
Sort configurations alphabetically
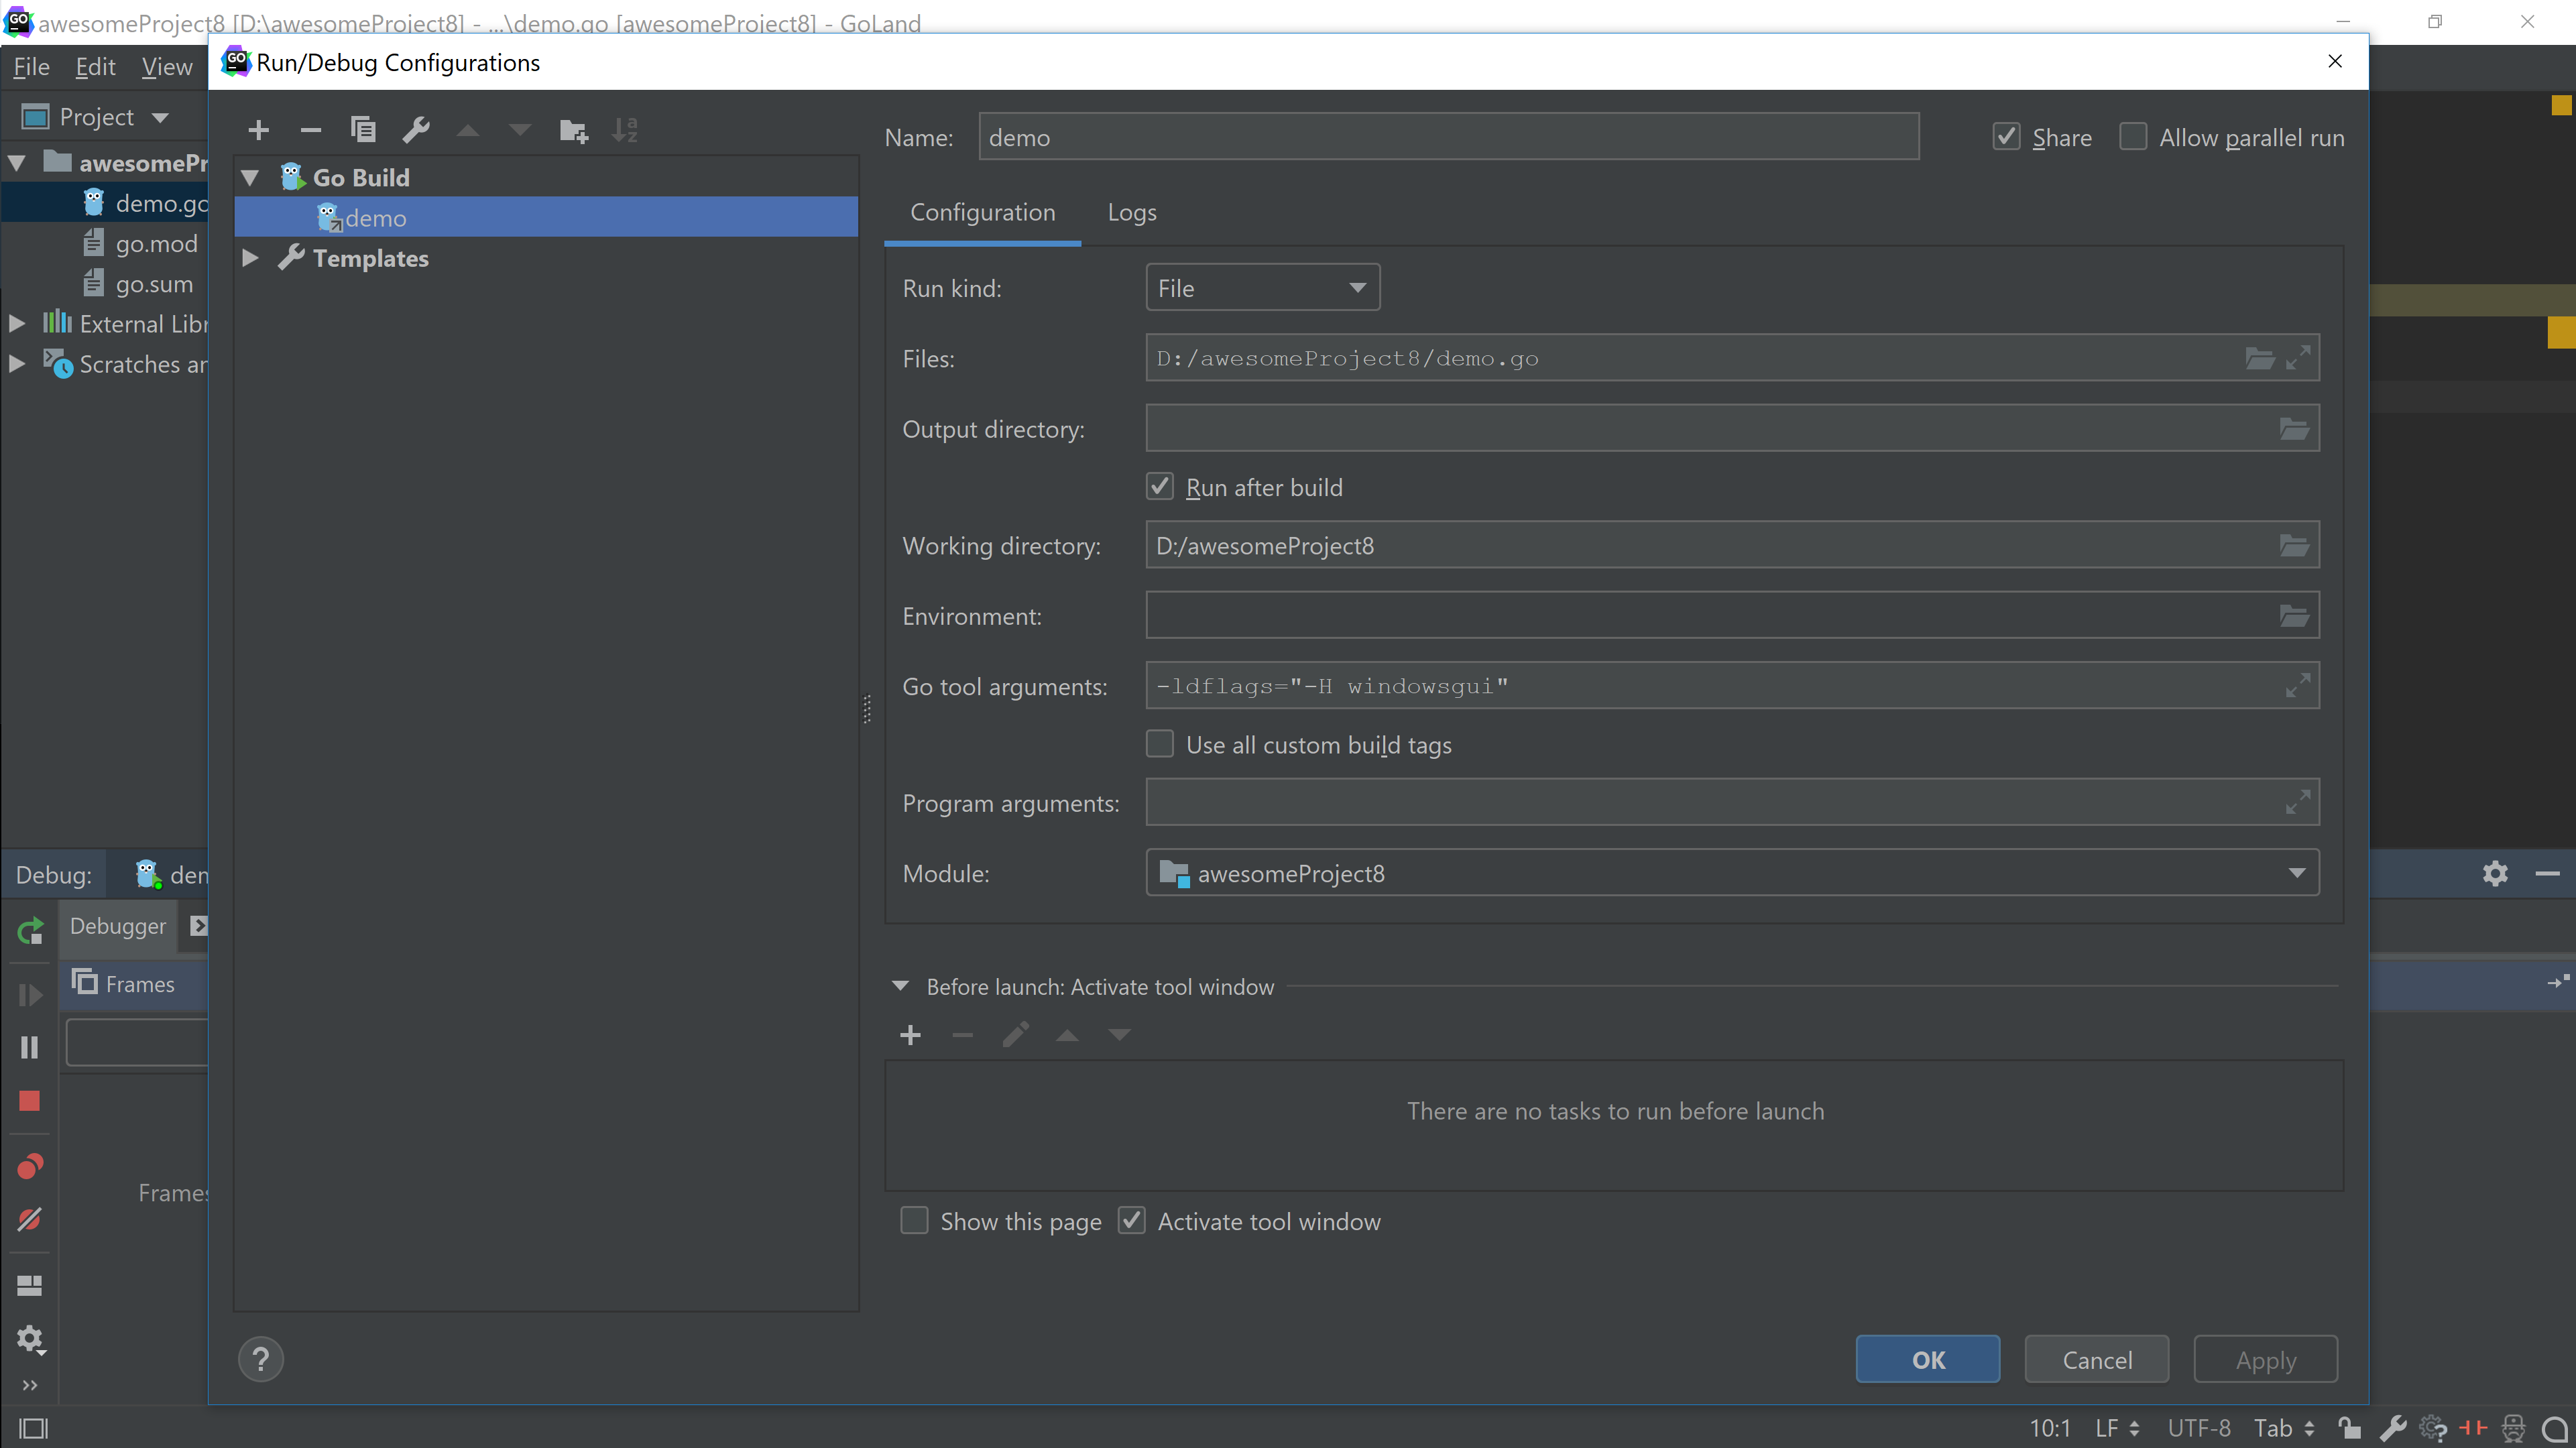624,130
